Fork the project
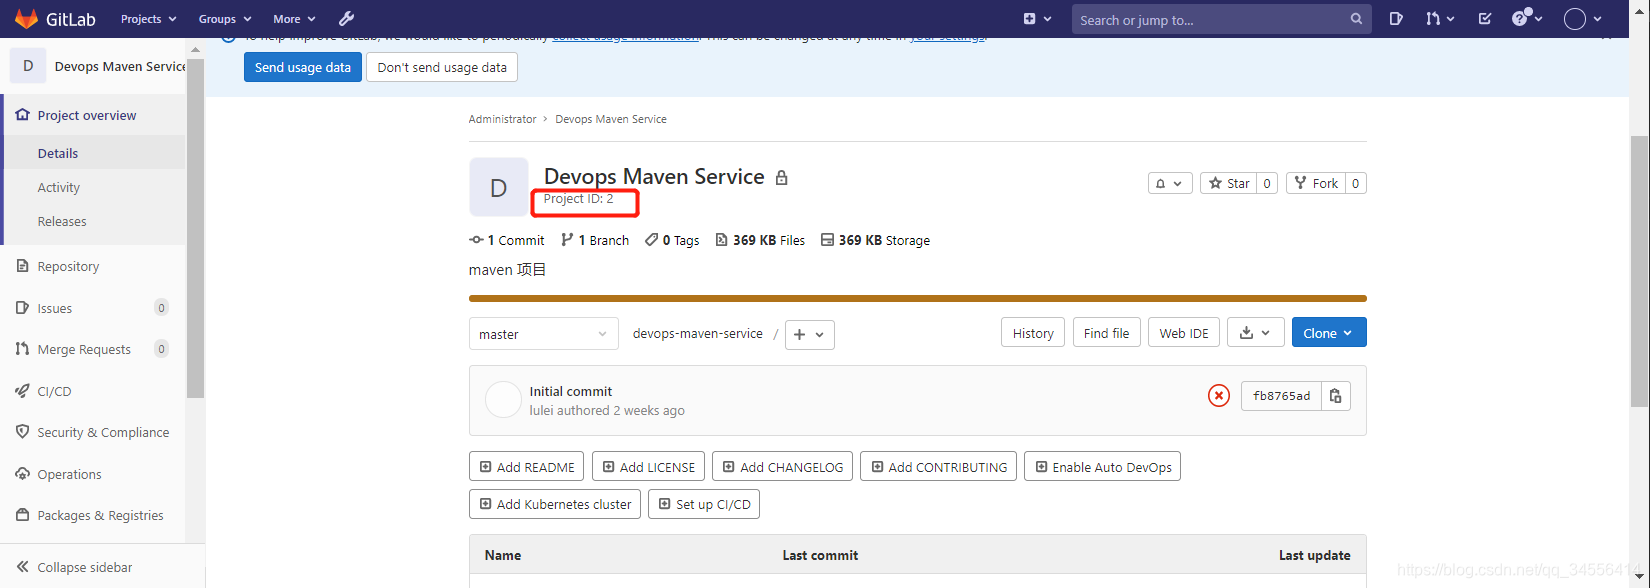 coord(1315,183)
